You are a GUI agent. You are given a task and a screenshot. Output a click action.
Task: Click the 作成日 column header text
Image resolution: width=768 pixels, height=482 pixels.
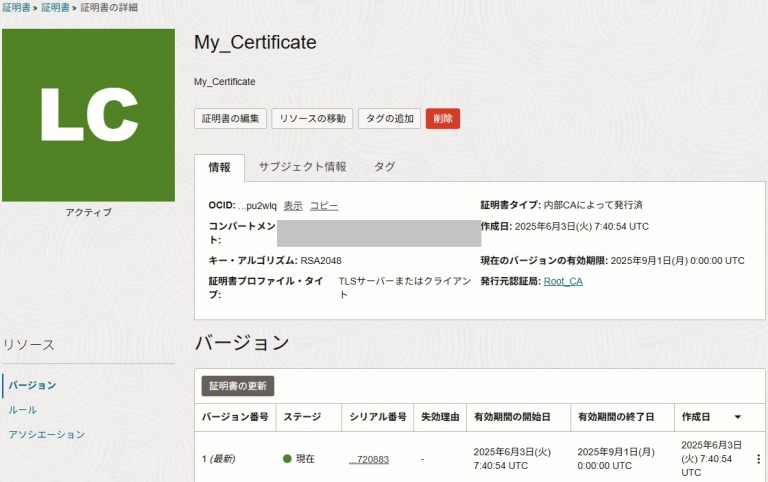click(696, 417)
